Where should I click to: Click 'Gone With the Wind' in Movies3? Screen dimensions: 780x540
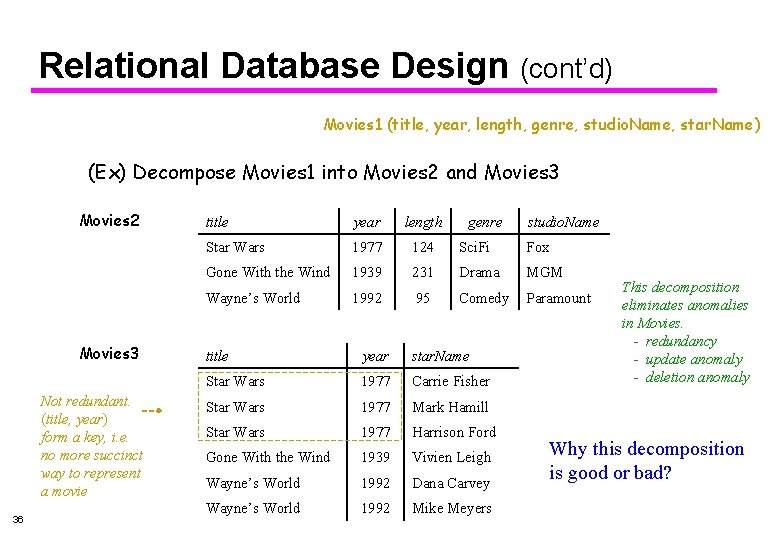pyautogui.click(x=268, y=456)
